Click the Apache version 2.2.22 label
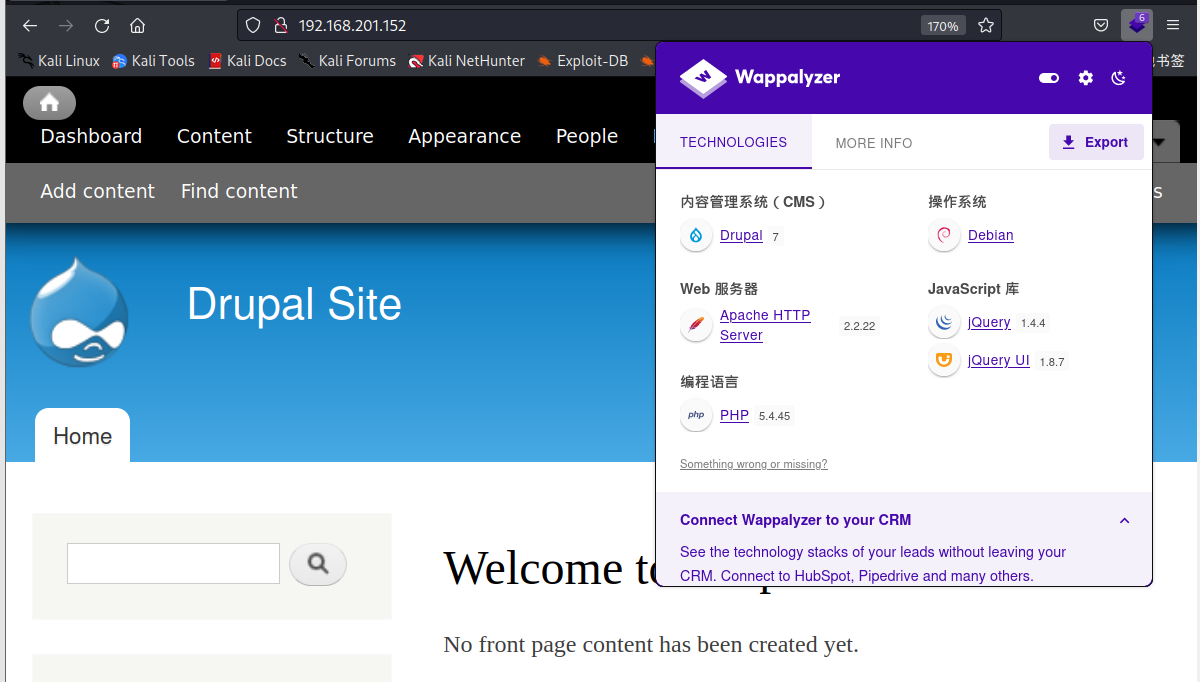The image size is (1200, 682). 859,326
